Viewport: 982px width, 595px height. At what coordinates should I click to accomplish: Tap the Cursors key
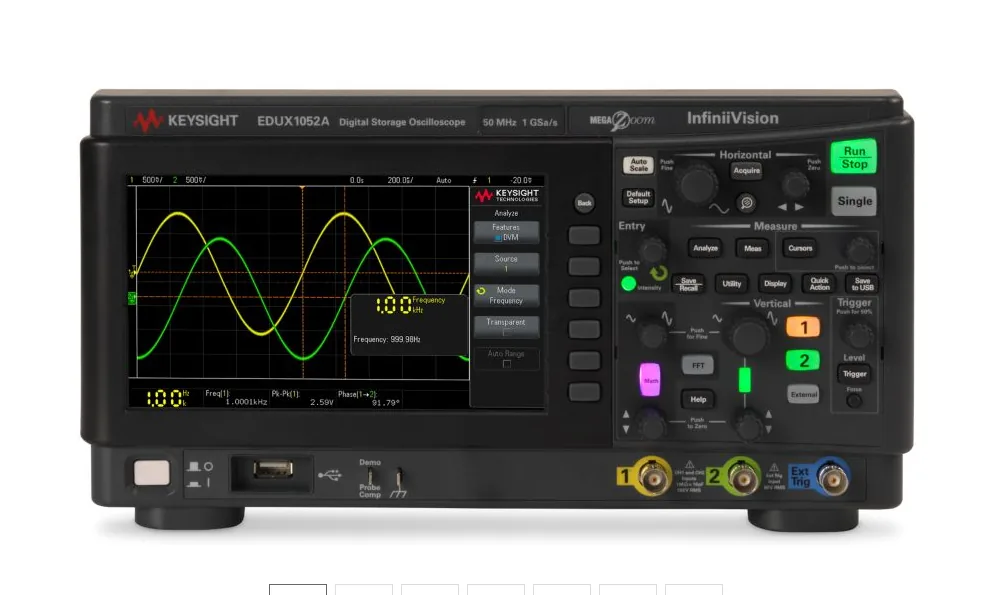(800, 248)
